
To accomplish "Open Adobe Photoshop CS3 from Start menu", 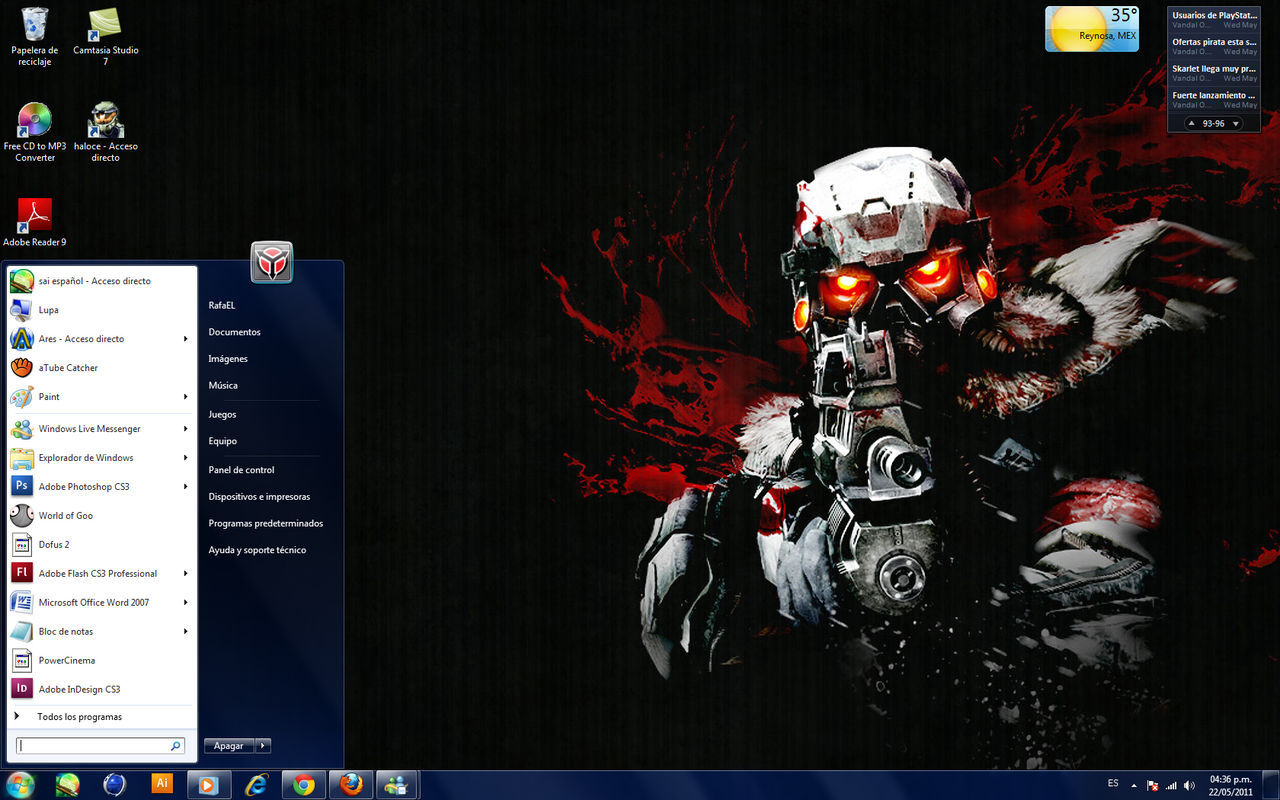I will coord(84,487).
